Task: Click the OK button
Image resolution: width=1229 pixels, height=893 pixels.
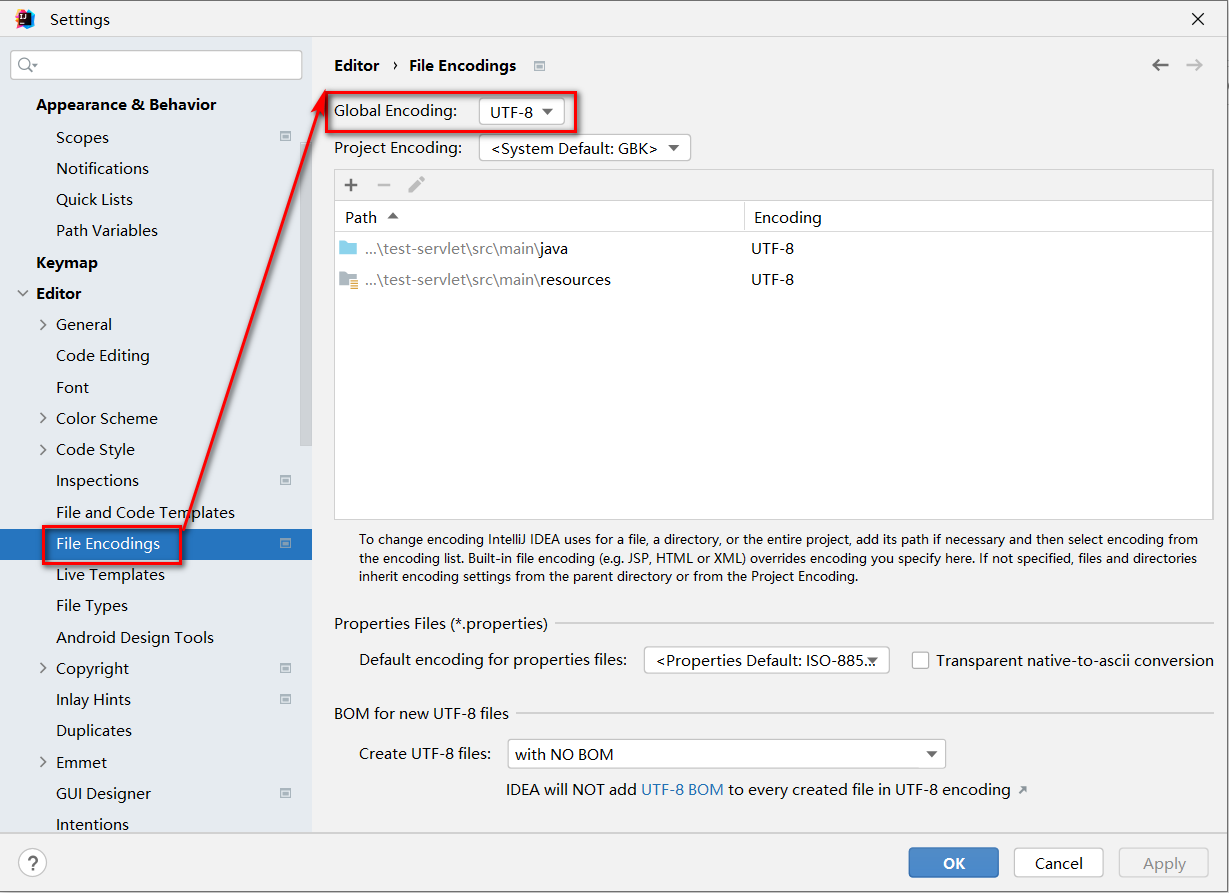Action: tap(953, 863)
